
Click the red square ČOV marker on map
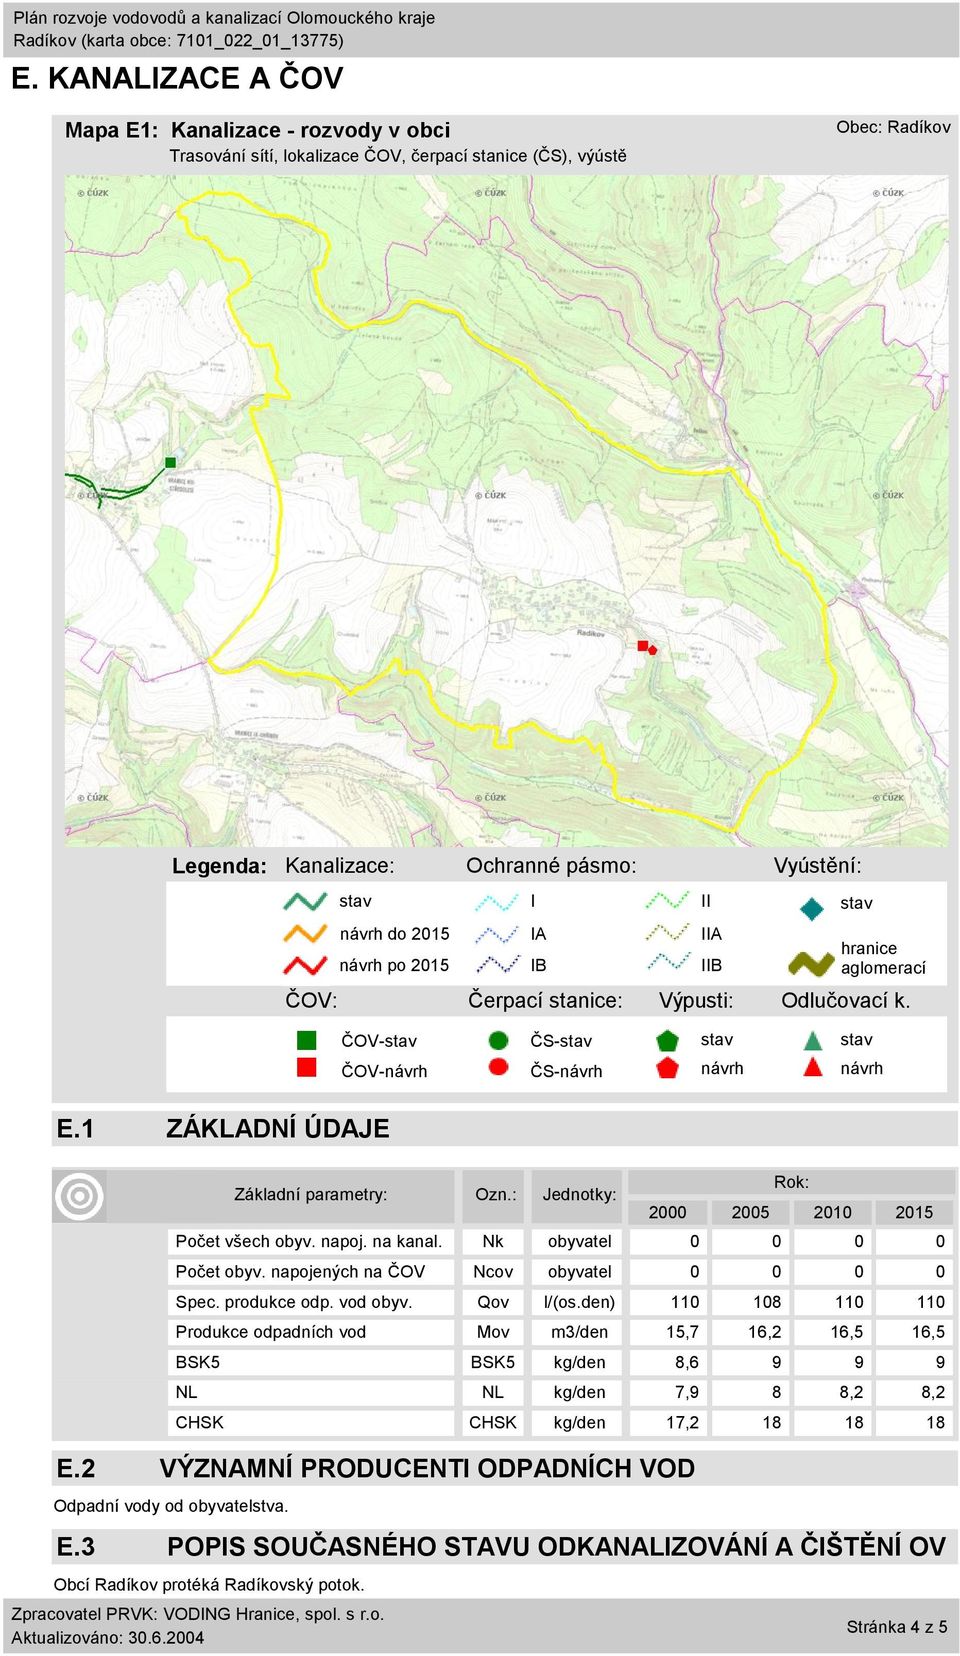click(643, 646)
